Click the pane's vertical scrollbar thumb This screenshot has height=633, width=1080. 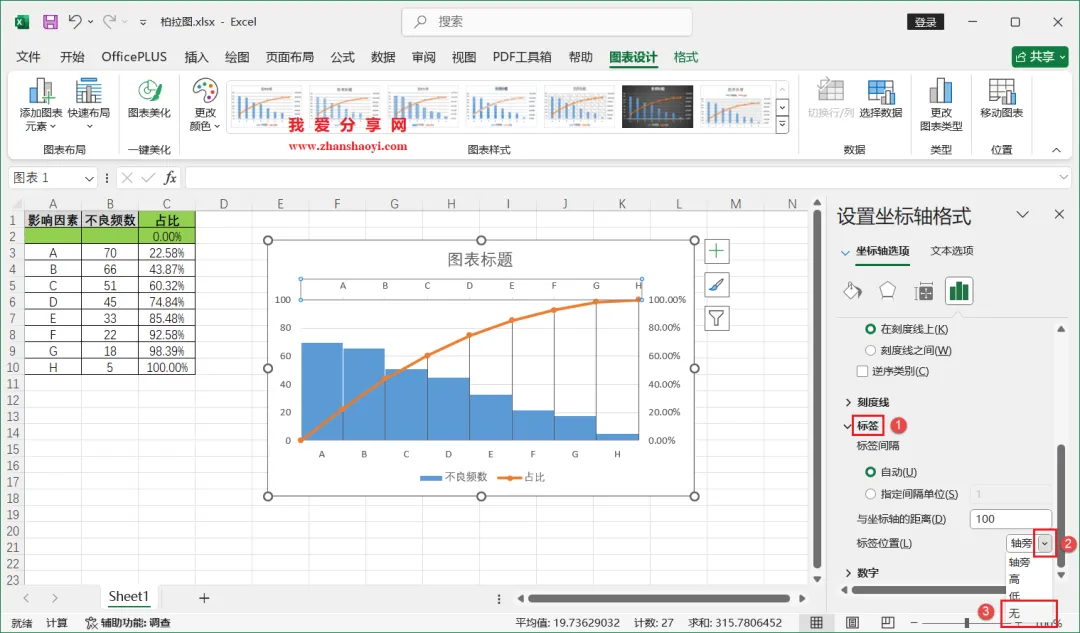[x=1061, y=506]
